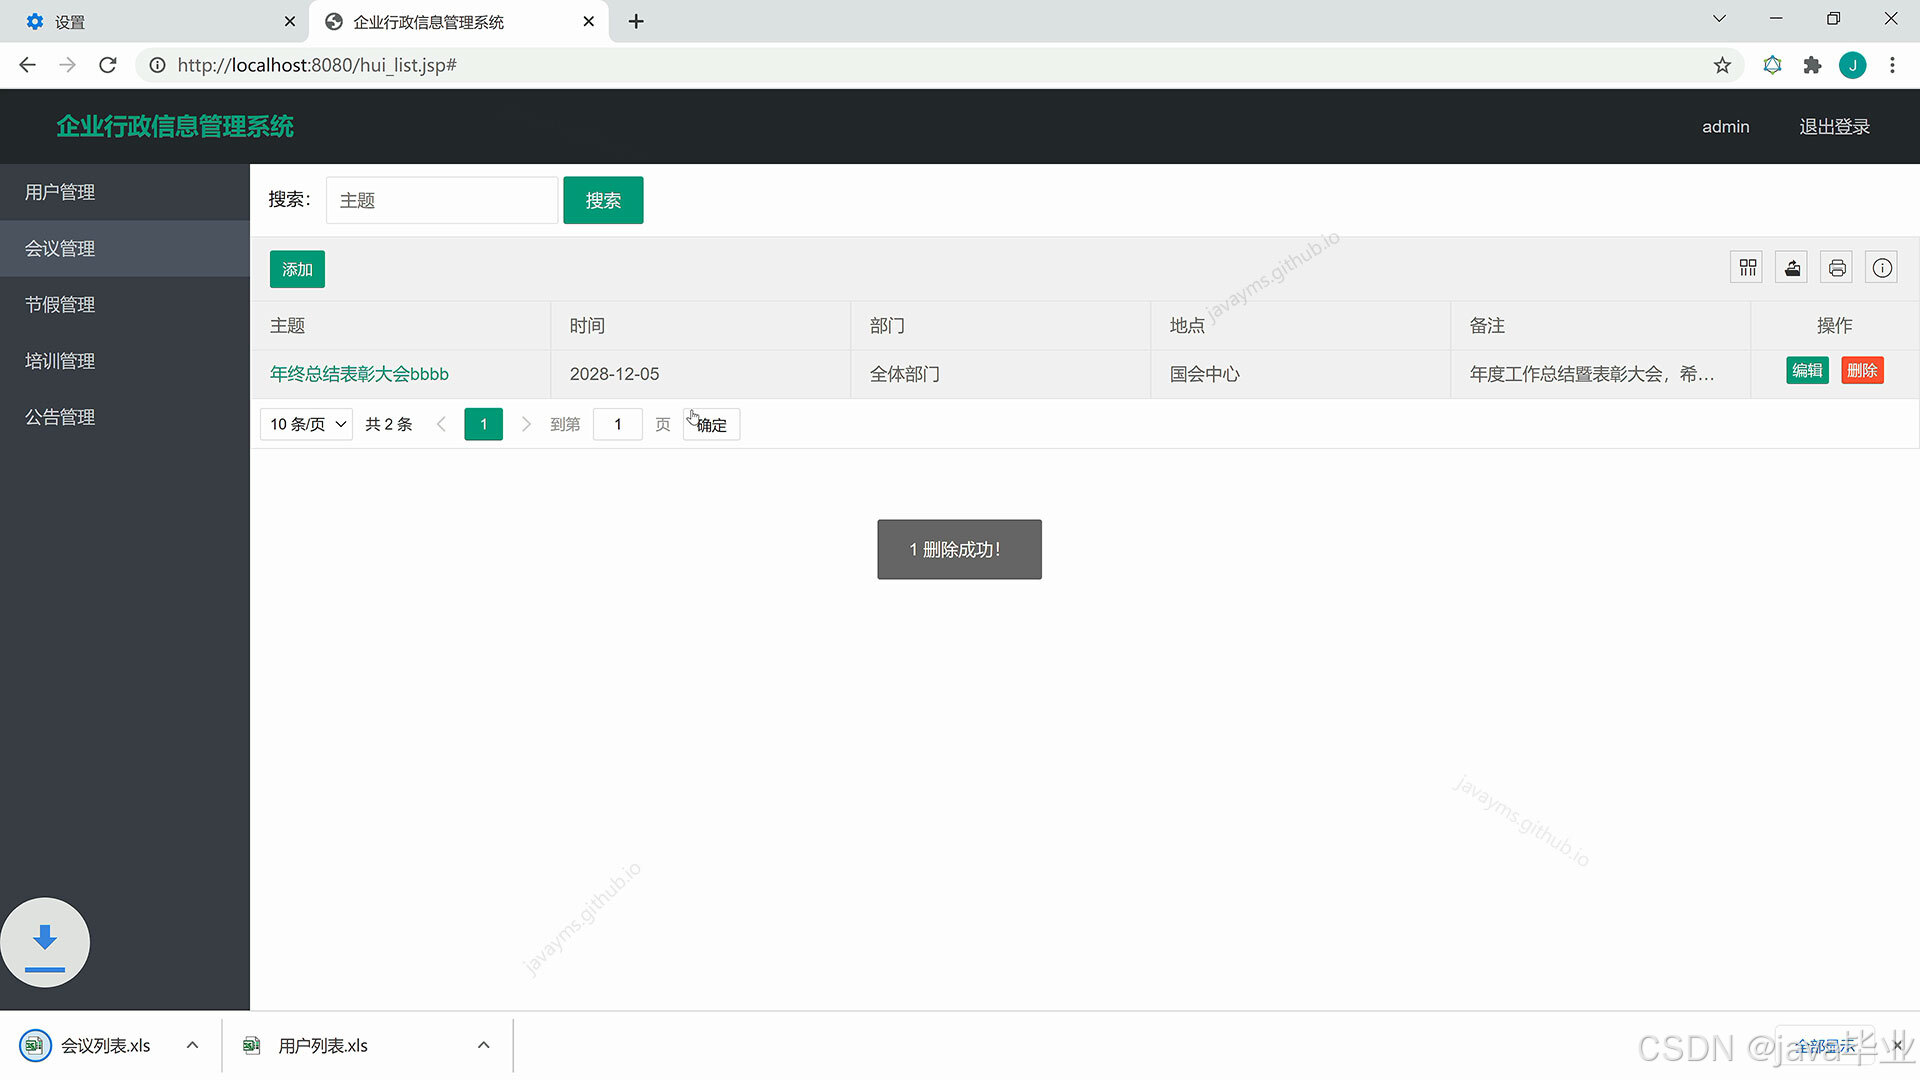
Task: Expand options for 会议列表.xls download
Action: [192, 1045]
